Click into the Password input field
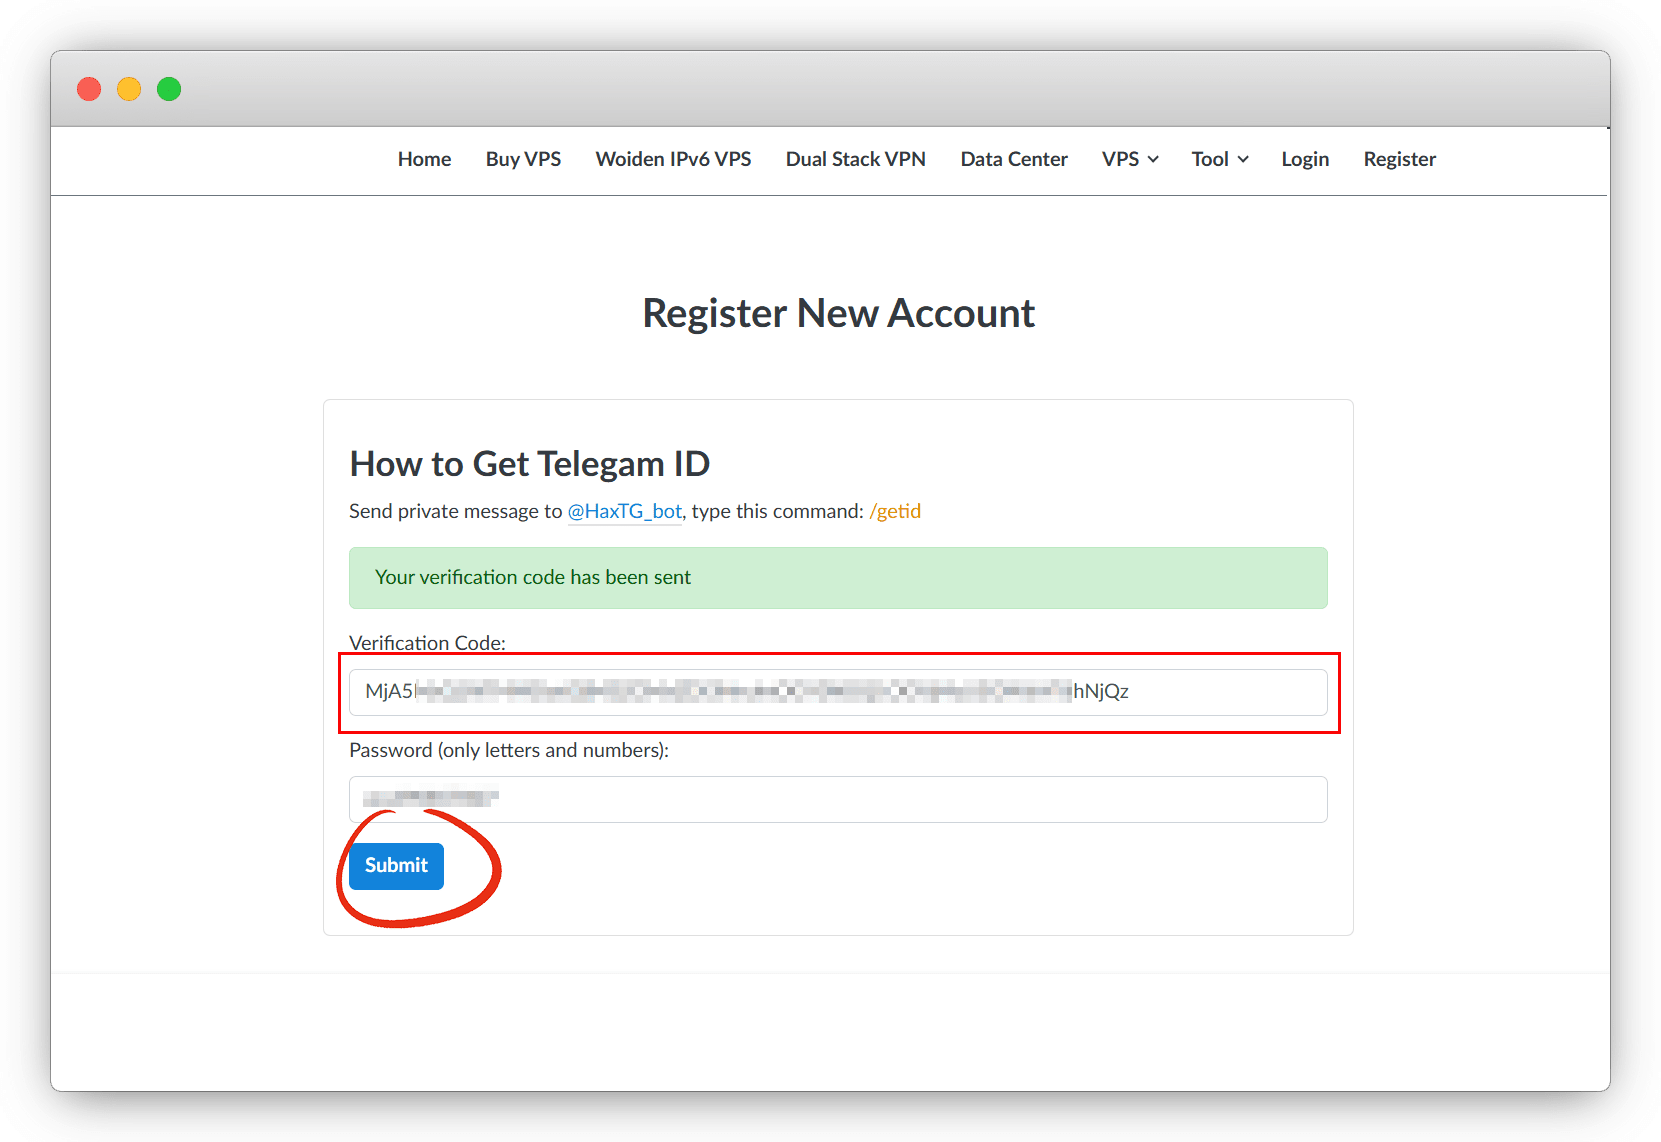1661x1142 pixels. tap(838, 799)
